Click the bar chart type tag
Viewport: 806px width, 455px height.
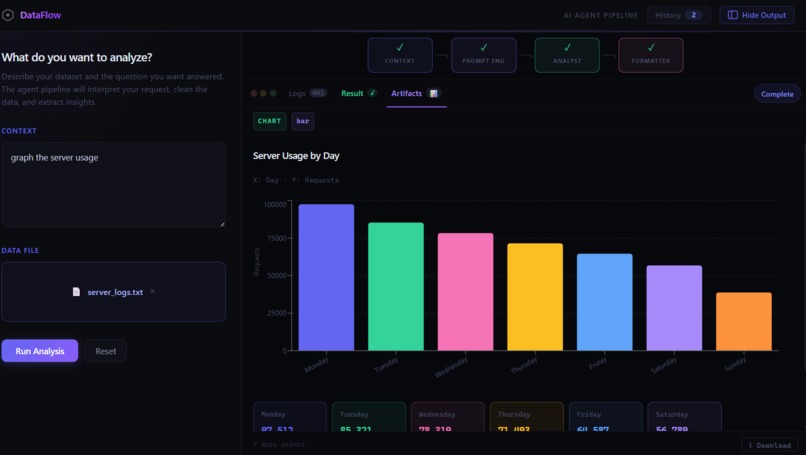[x=303, y=121]
